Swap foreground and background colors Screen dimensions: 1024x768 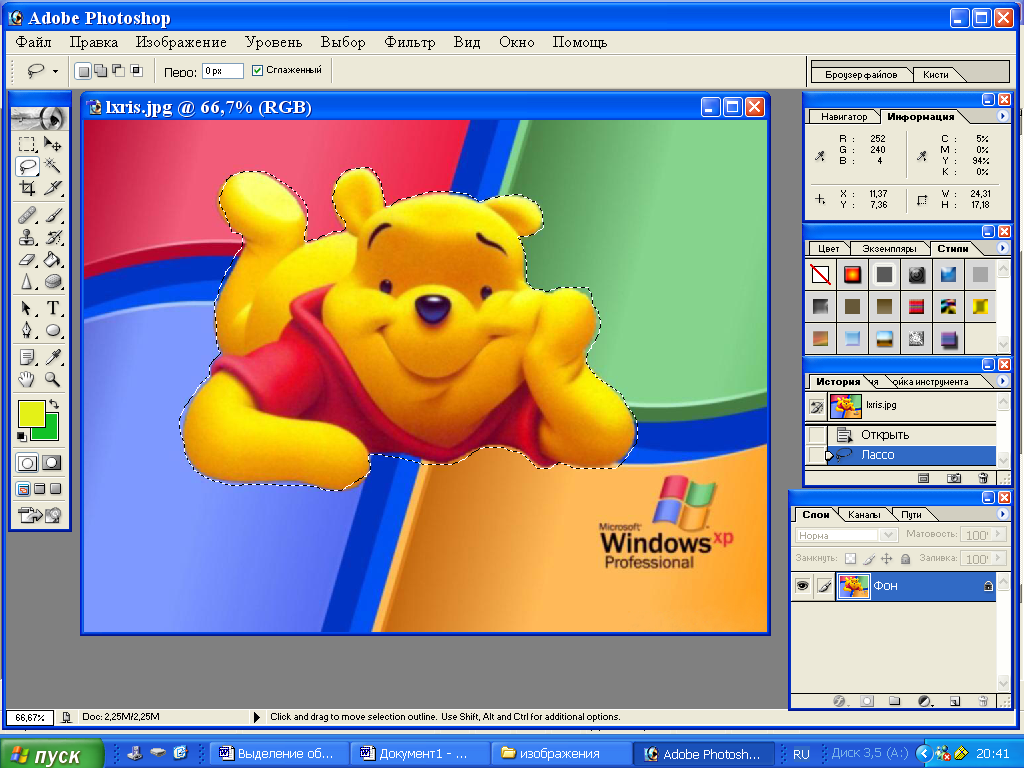[54, 404]
